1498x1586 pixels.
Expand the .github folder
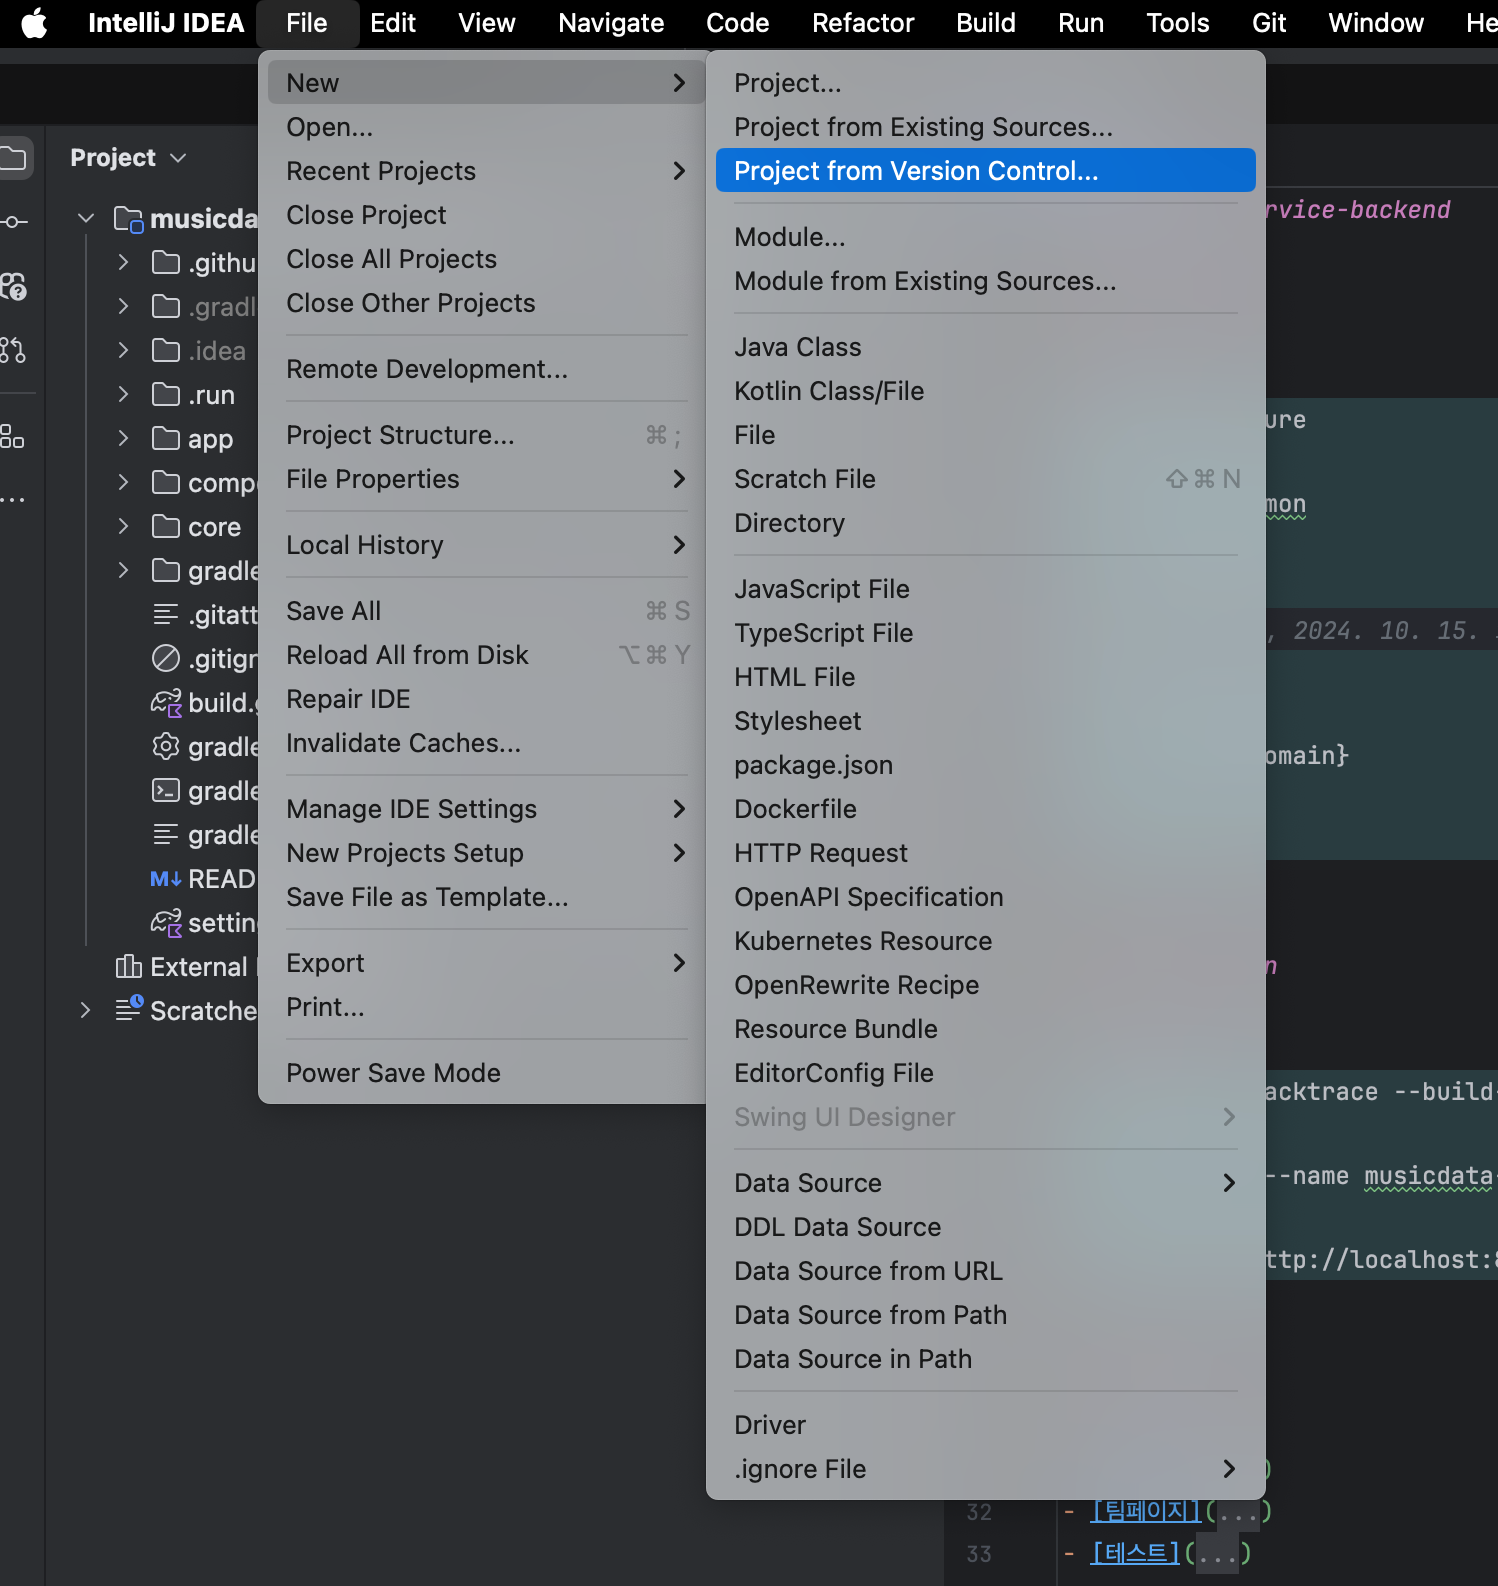coord(123,262)
